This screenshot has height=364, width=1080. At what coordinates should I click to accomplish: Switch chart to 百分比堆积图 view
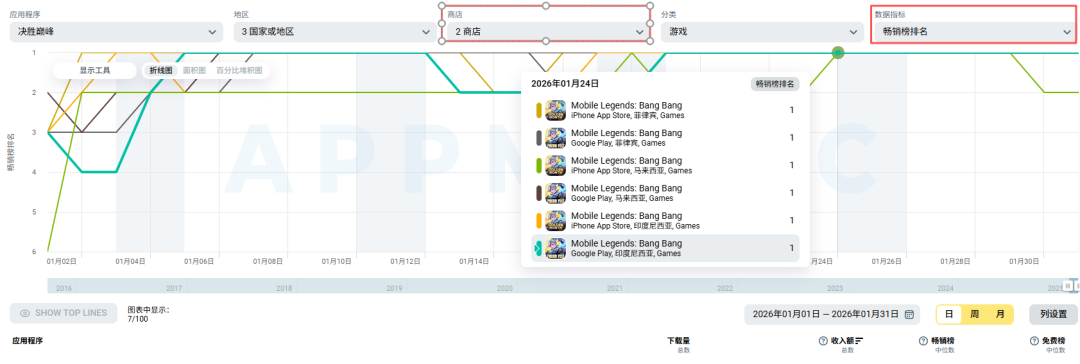[238, 70]
